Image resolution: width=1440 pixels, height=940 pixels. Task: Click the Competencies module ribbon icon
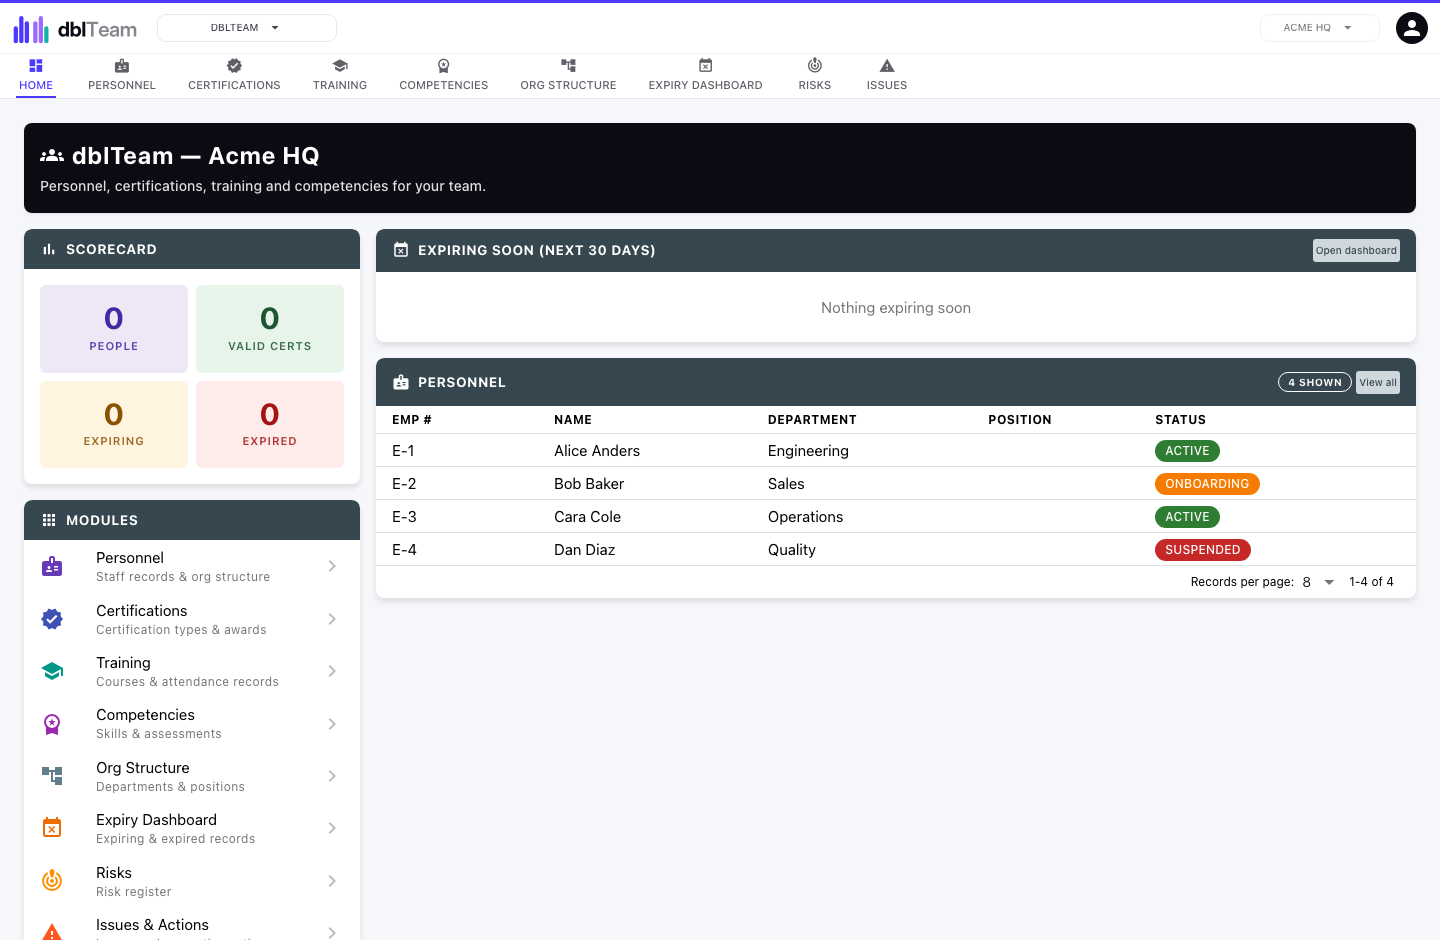[x=52, y=724]
